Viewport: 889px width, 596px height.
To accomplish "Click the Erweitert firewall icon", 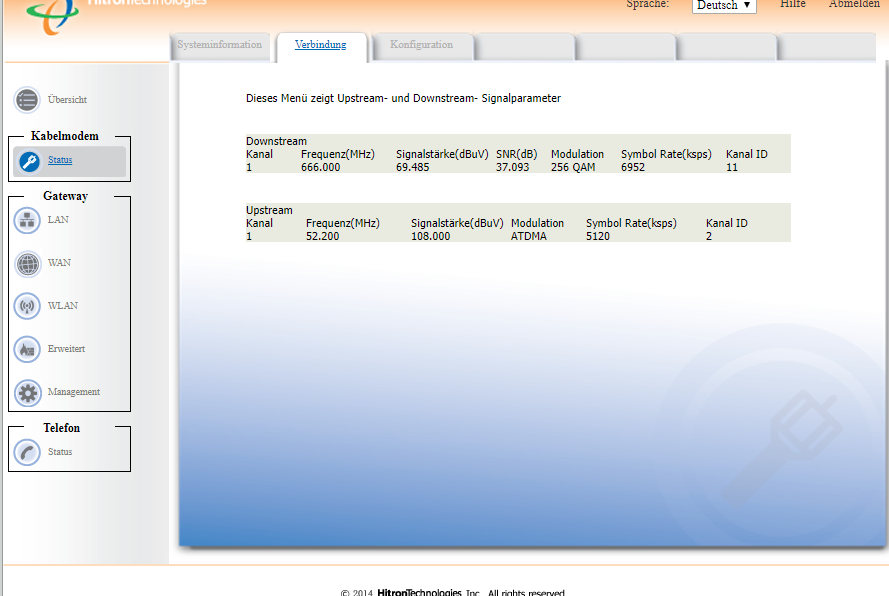I will 27,349.
